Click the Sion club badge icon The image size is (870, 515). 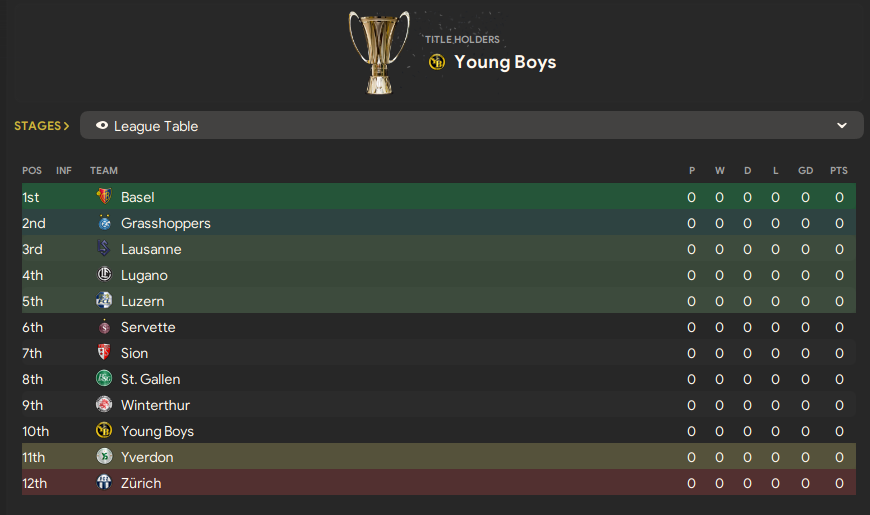coord(103,353)
